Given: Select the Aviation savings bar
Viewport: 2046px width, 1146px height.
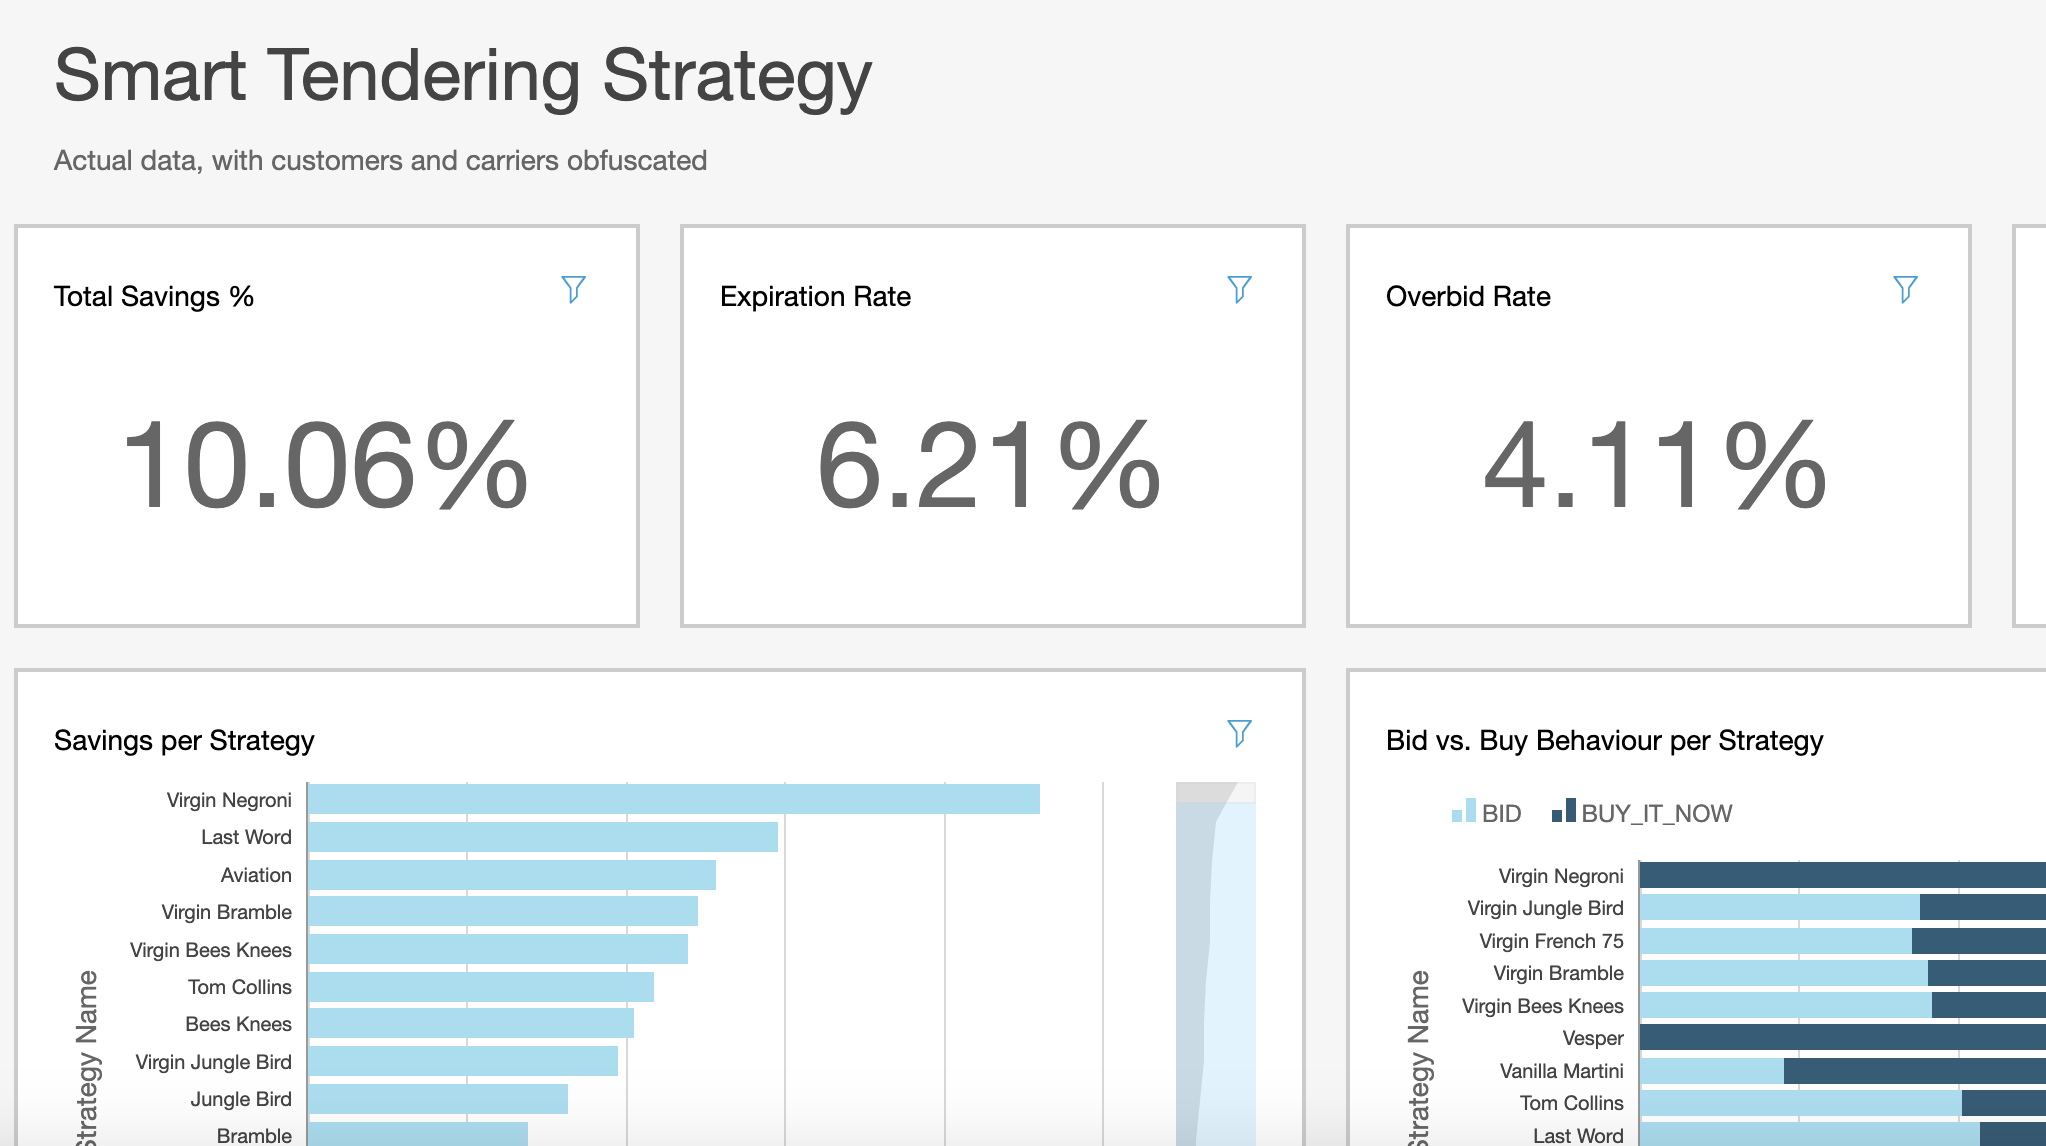Looking at the screenshot, I should click(512, 875).
